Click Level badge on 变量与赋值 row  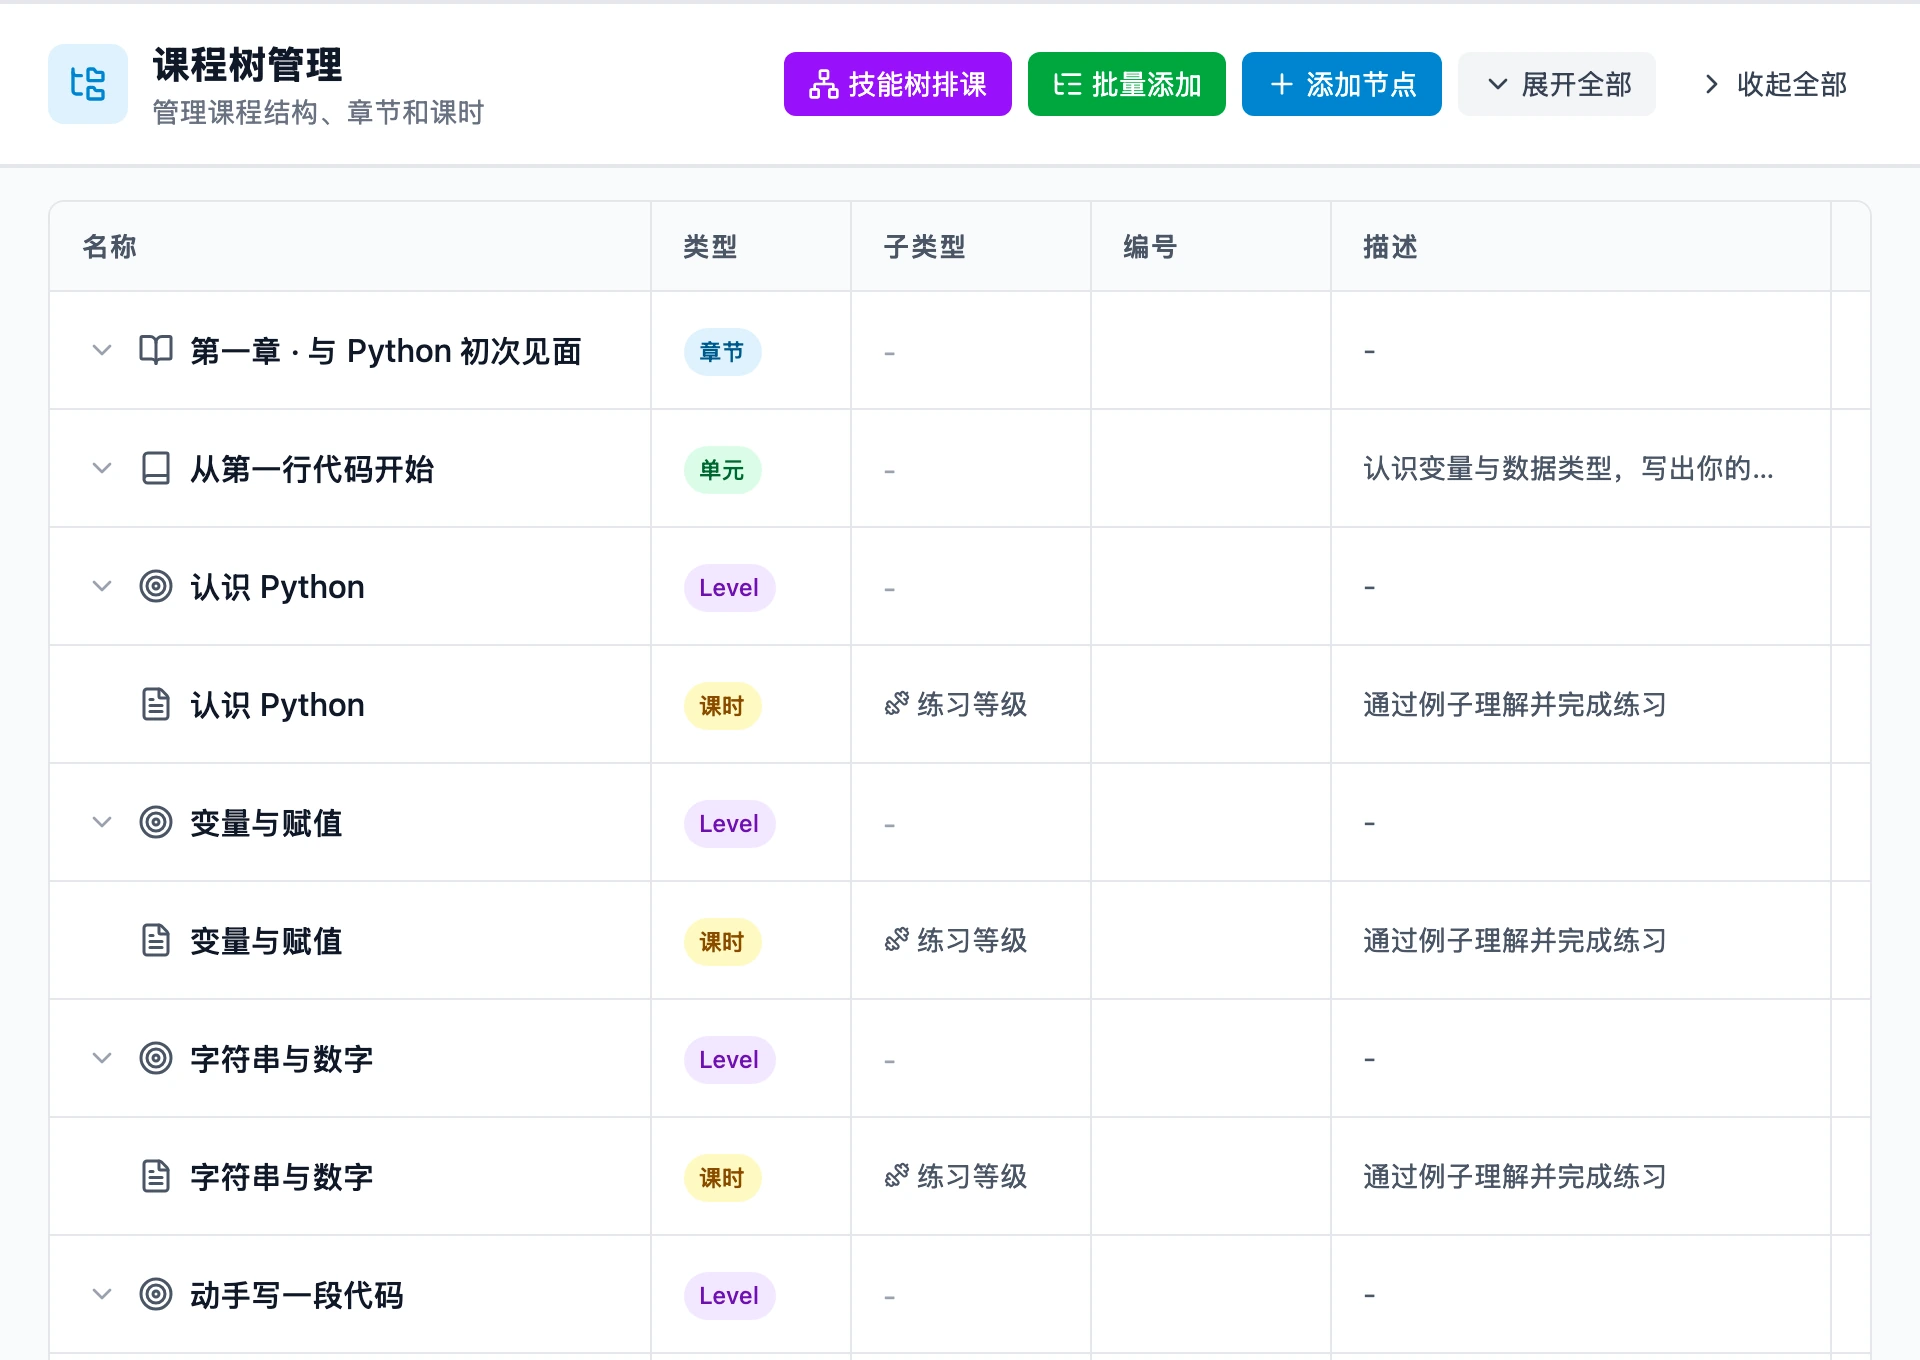point(729,824)
